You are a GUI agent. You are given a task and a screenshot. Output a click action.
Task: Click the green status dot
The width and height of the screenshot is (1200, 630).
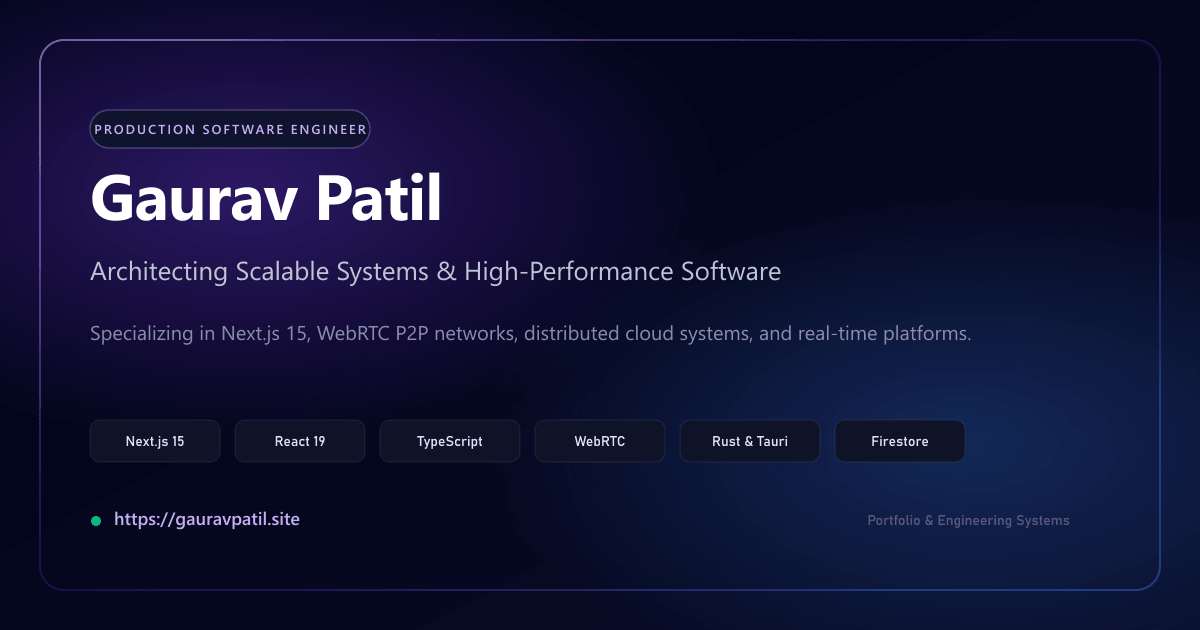pos(96,521)
